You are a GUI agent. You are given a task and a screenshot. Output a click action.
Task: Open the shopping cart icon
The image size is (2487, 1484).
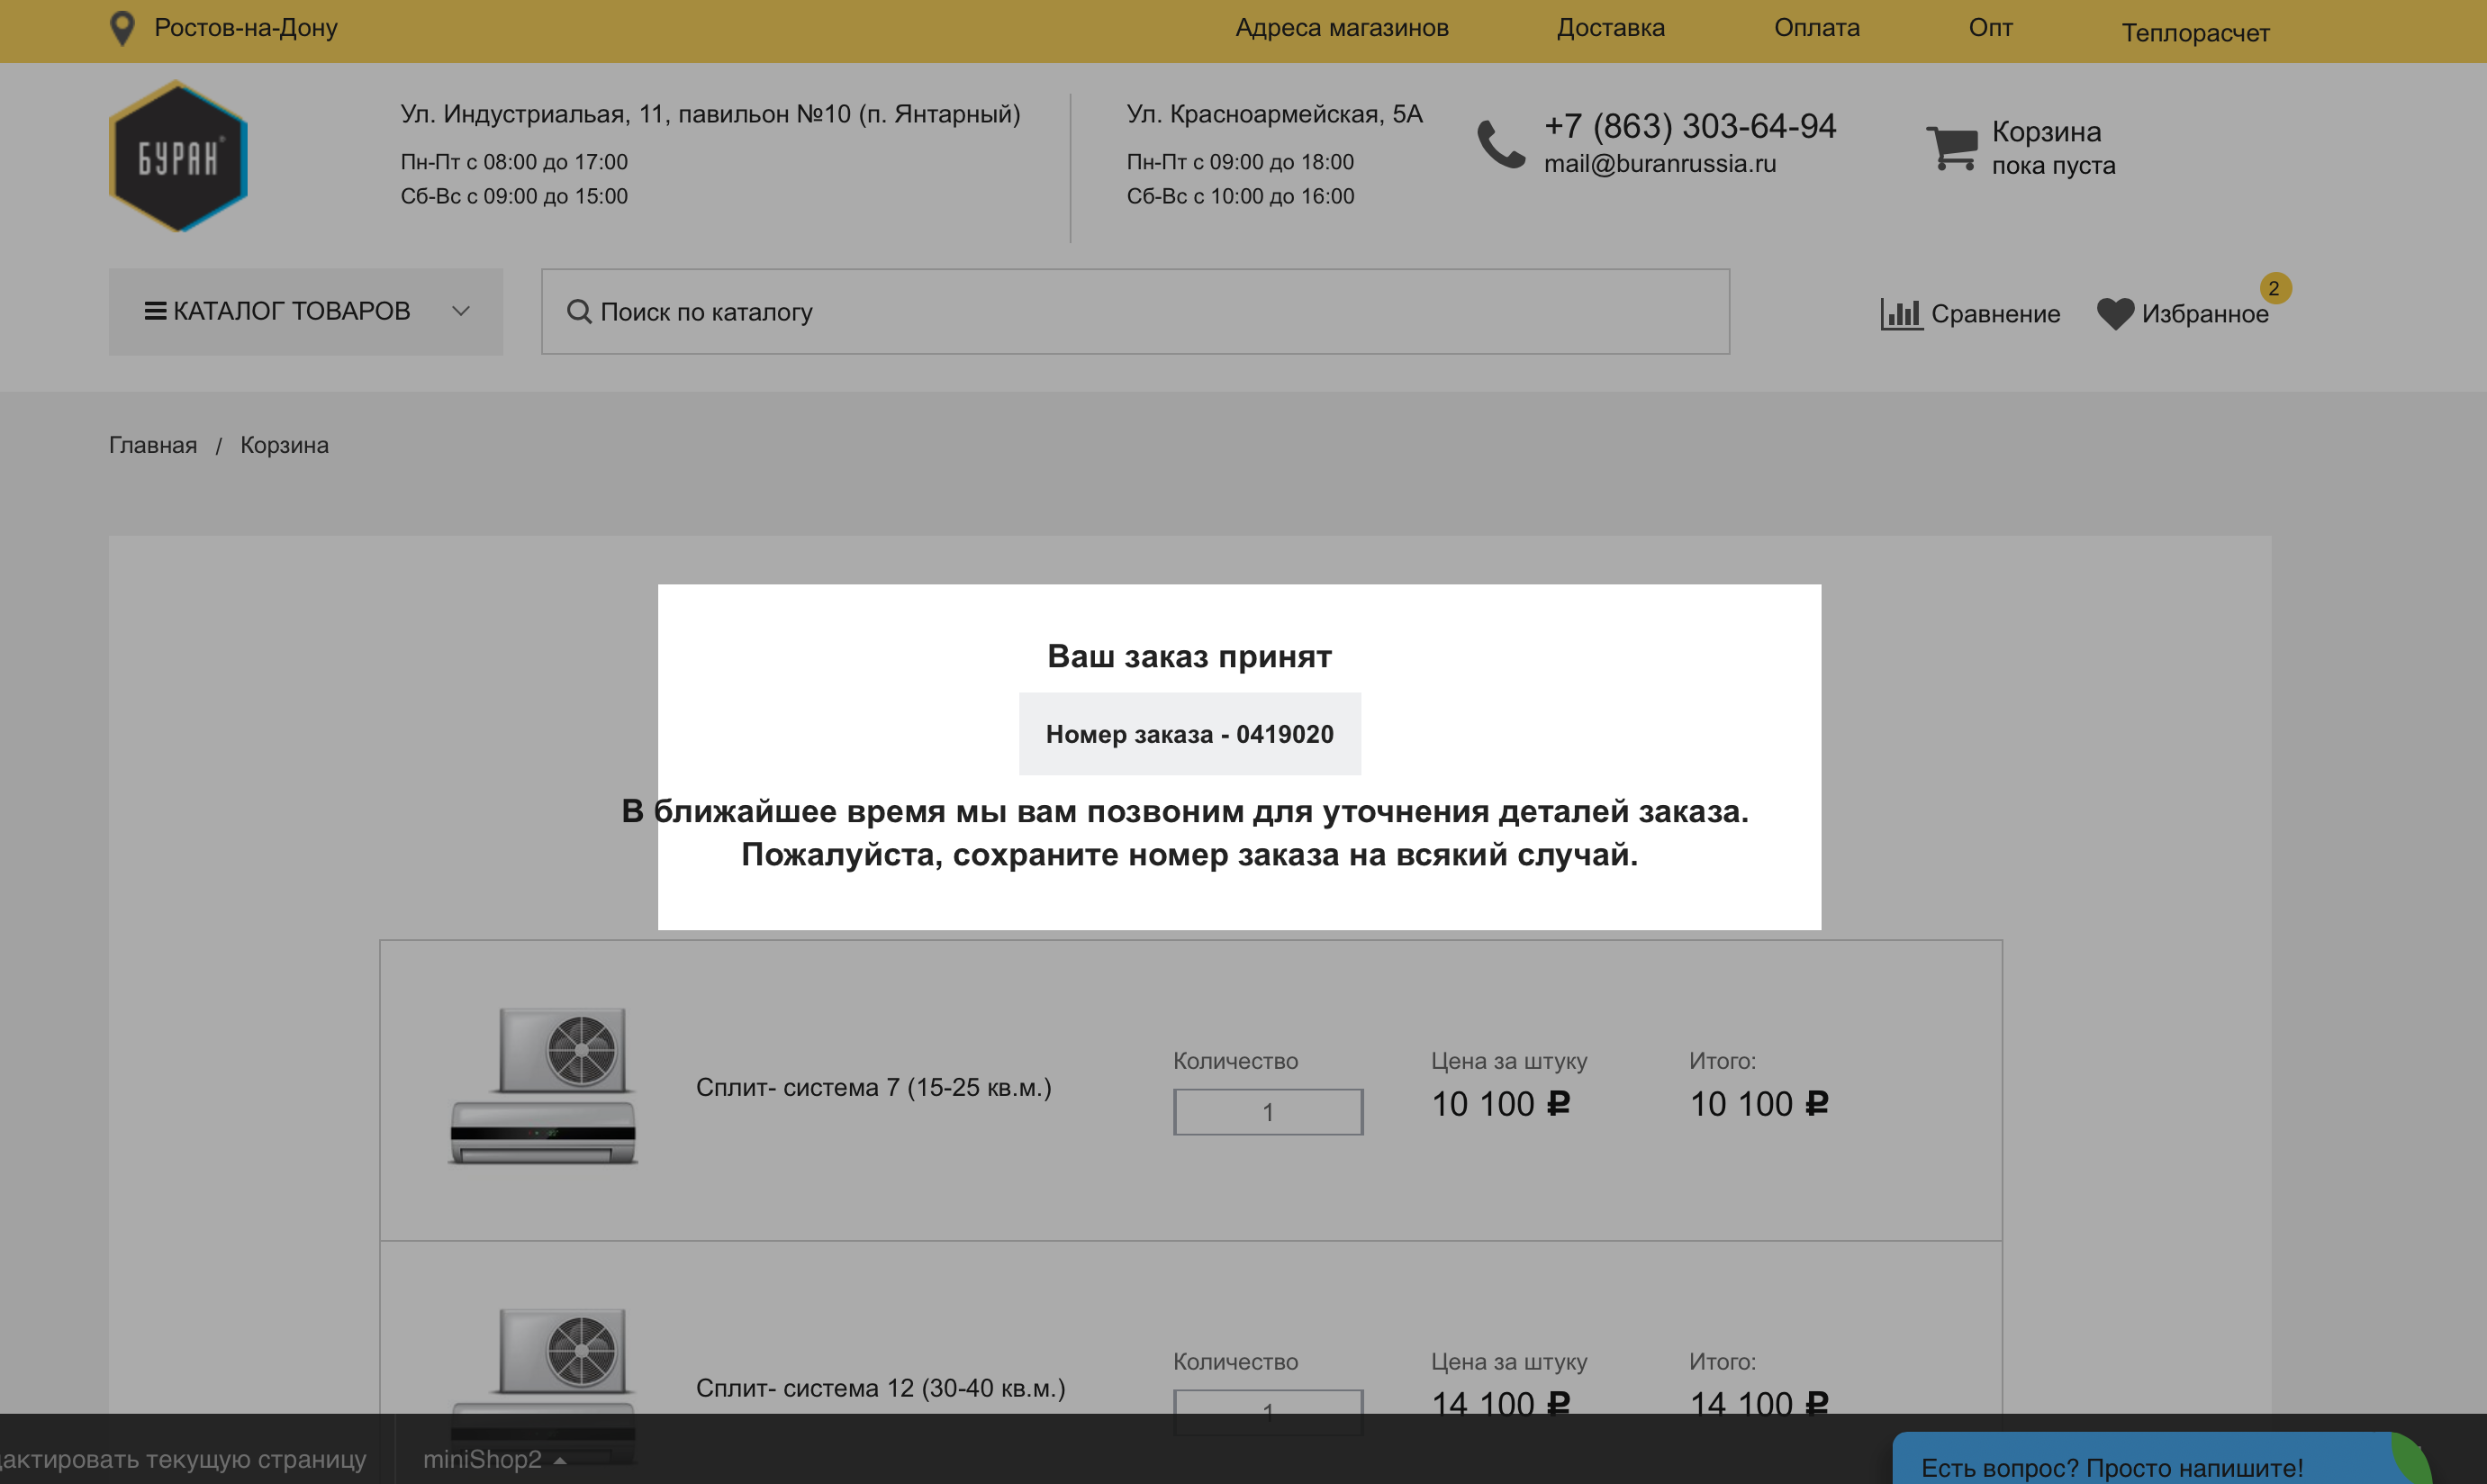[x=1951, y=148]
